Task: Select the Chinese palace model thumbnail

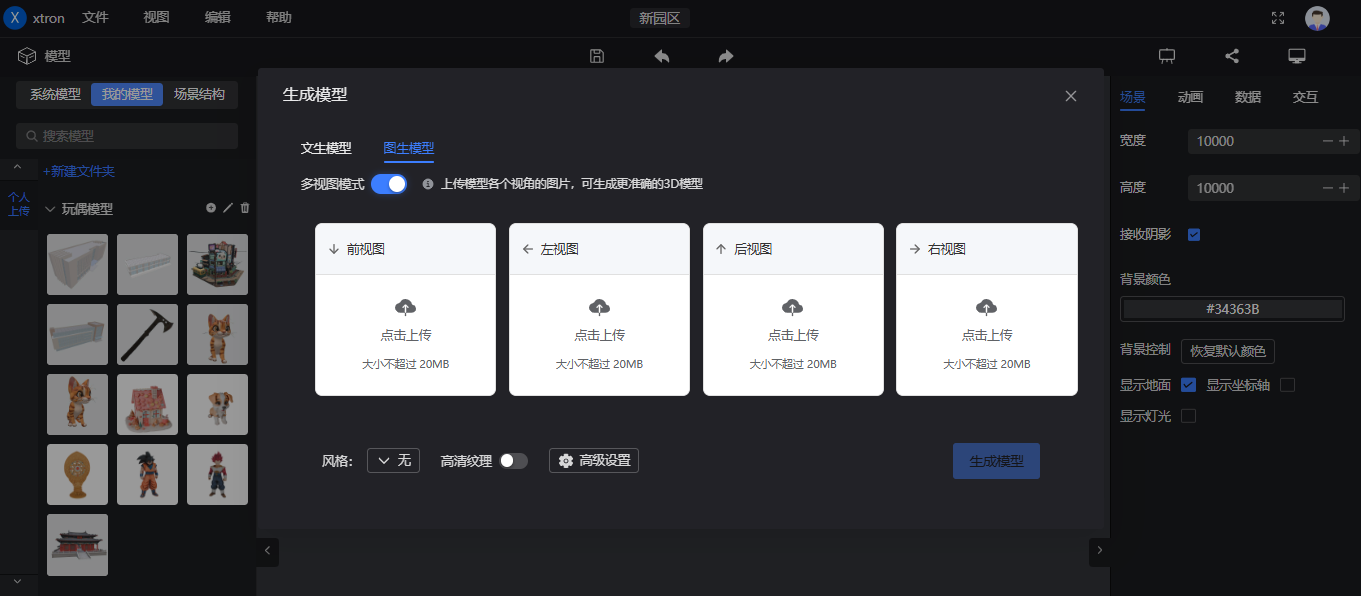Action: (x=77, y=544)
